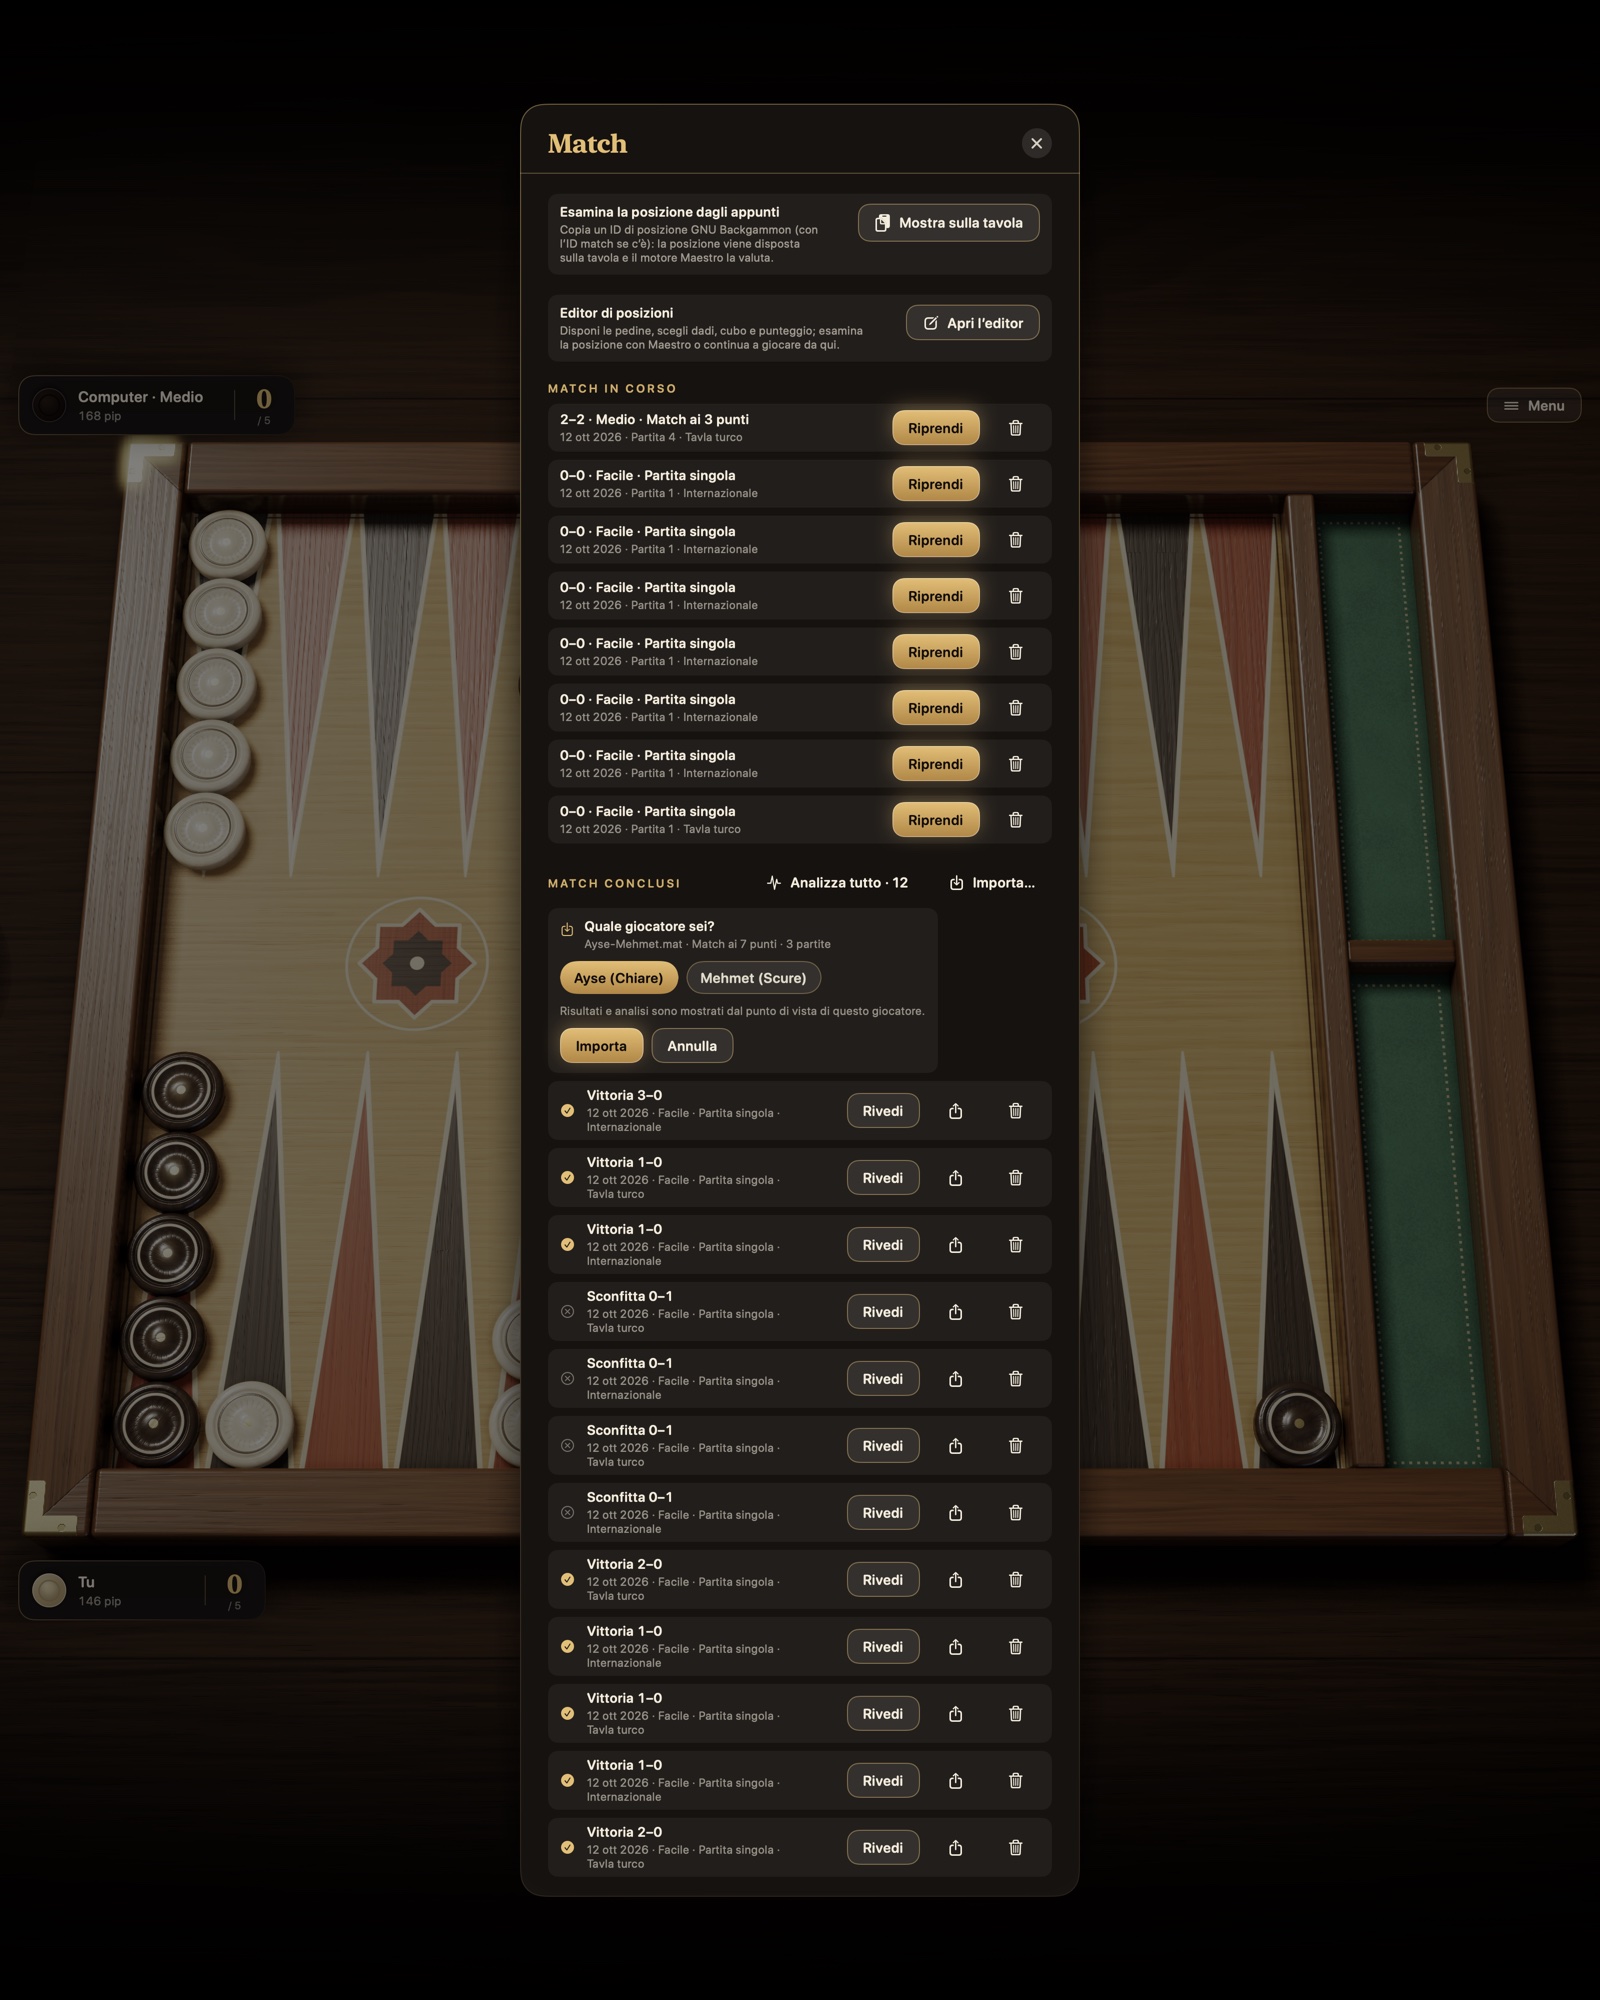Resume the 2–2 Medio match ai 3 punti
1600x2000 pixels.
click(x=935, y=428)
